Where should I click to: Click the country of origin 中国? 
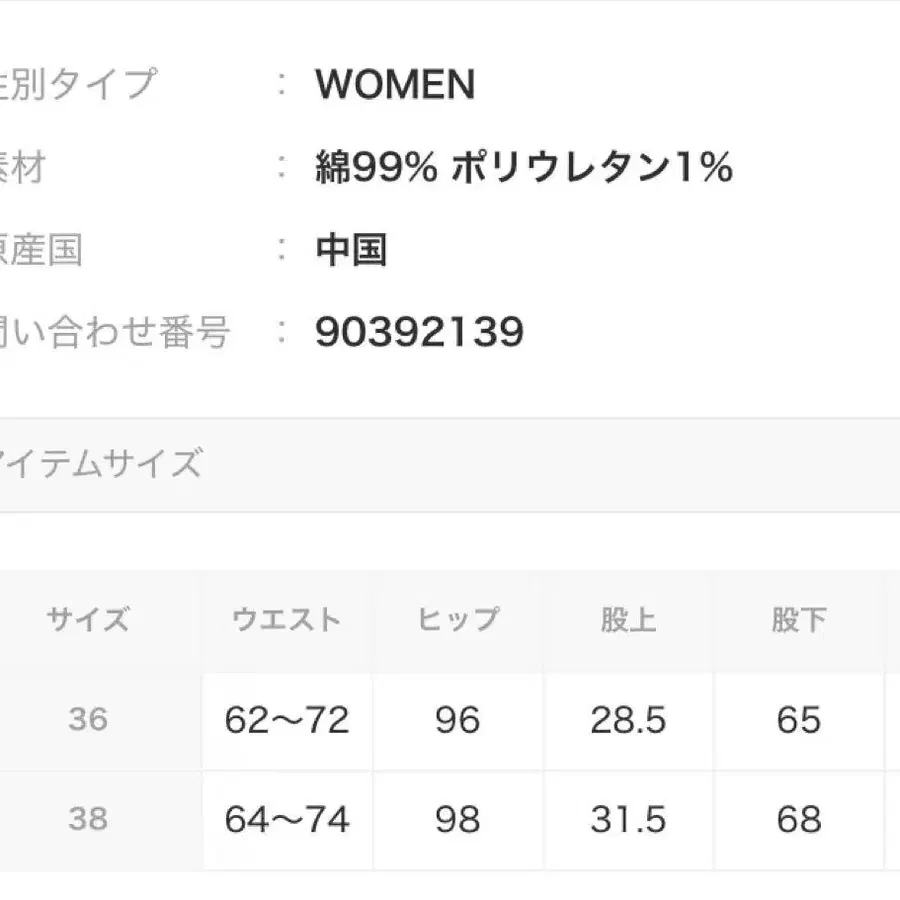351,250
